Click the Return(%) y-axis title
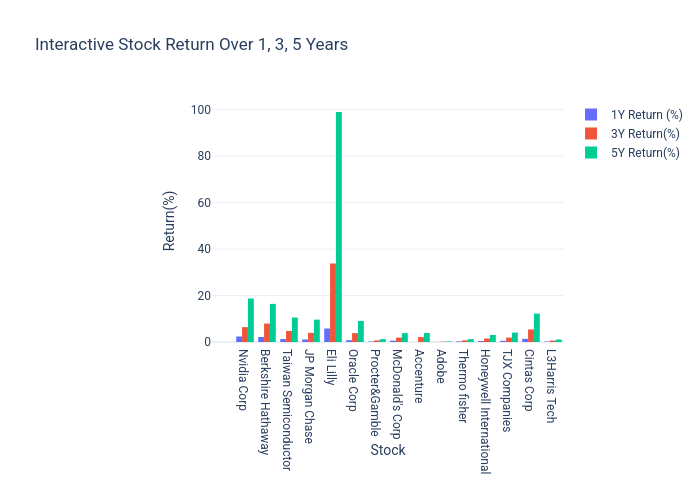 [169, 221]
